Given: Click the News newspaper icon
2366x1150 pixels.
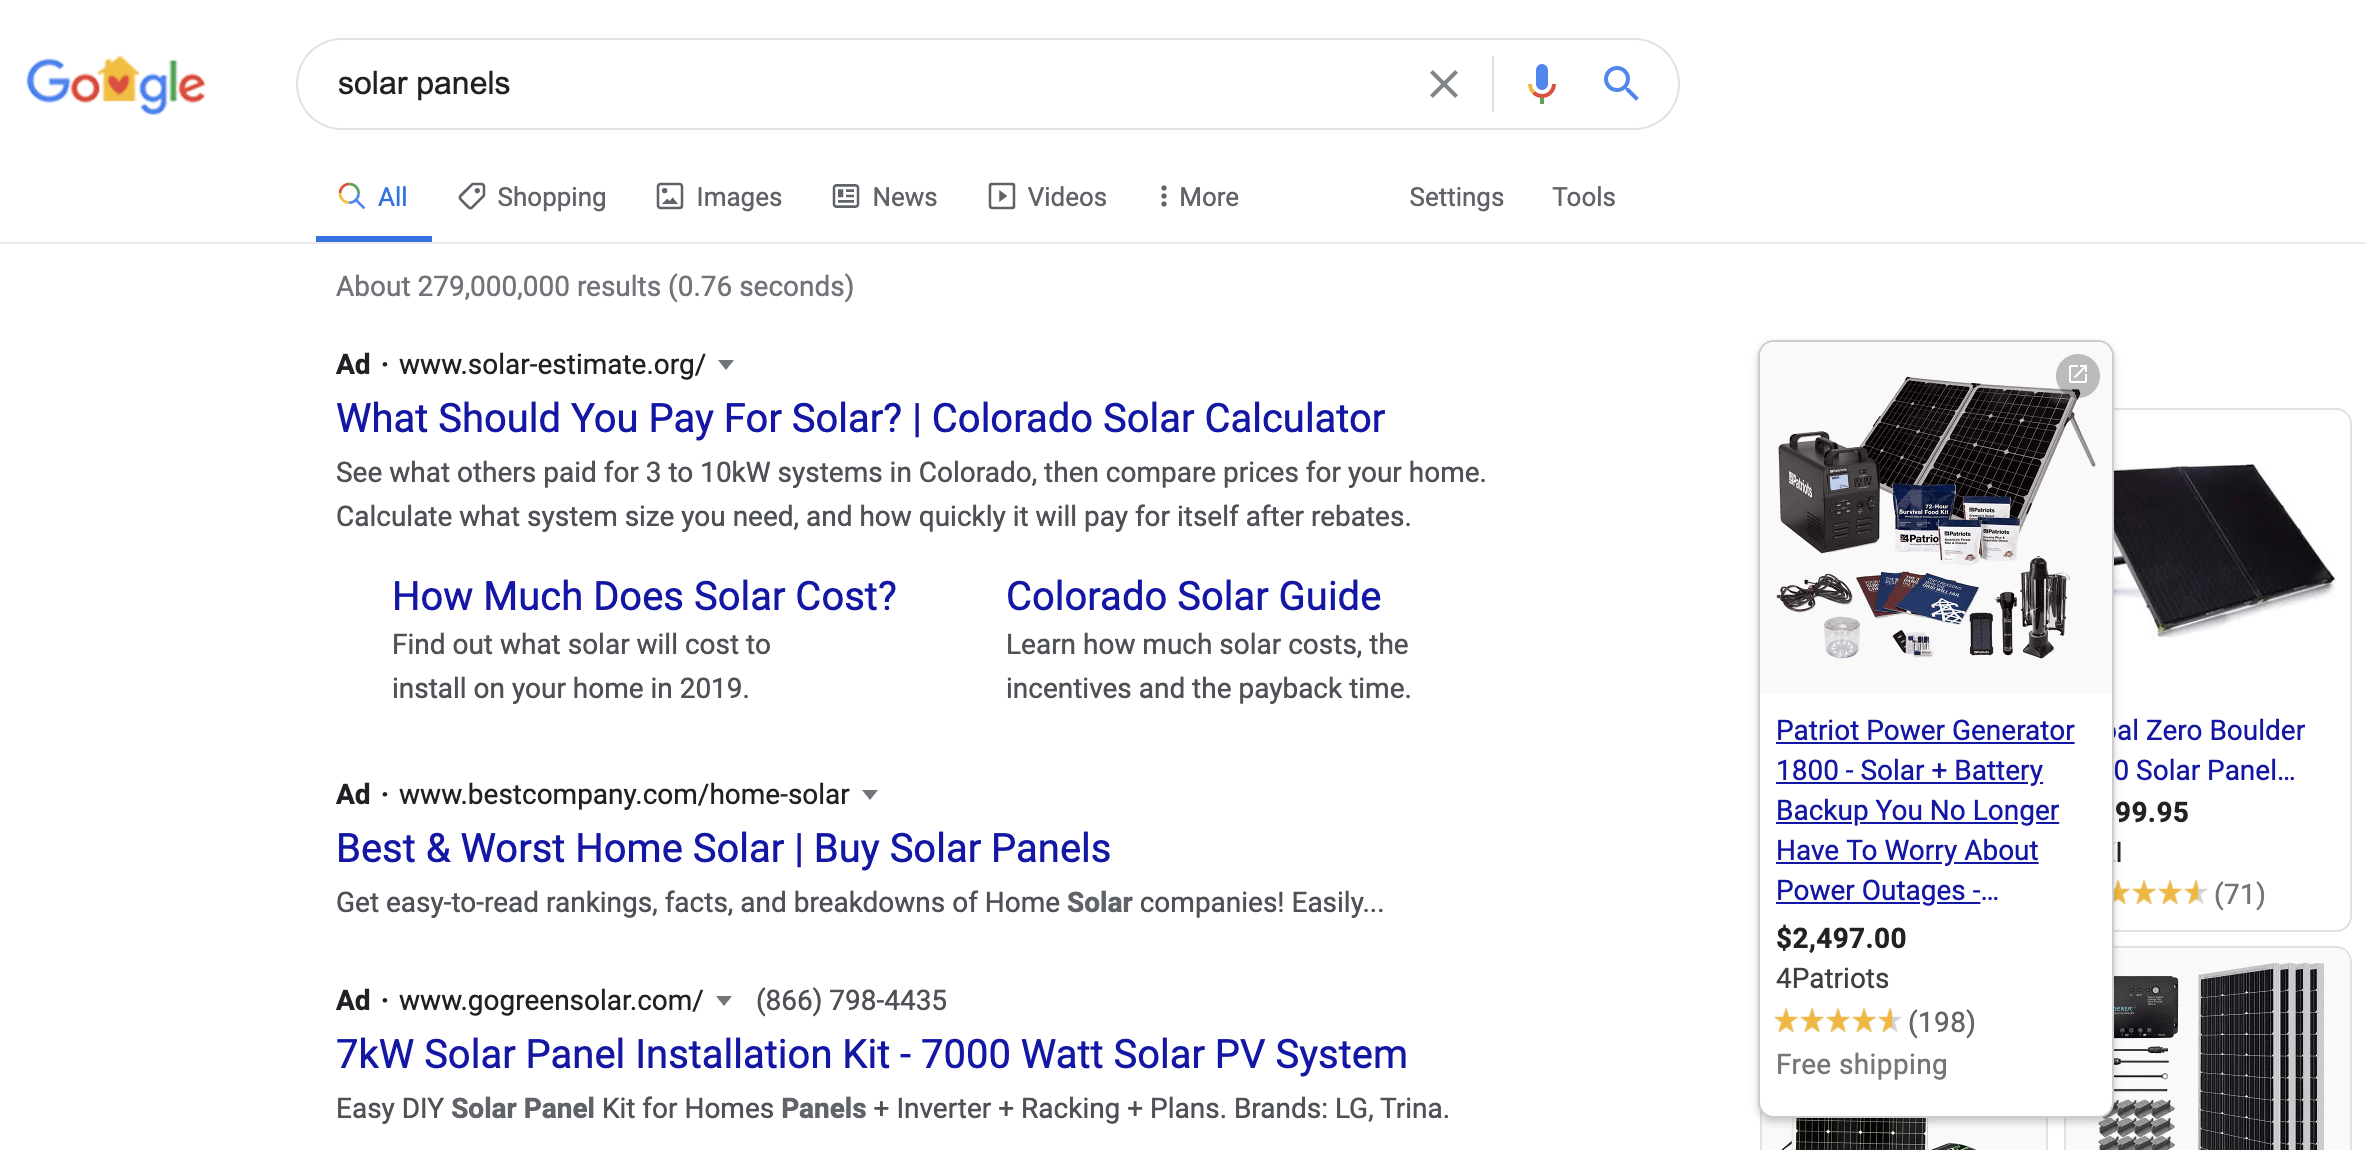Looking at the screenshot, I should (x=843, y=196).
